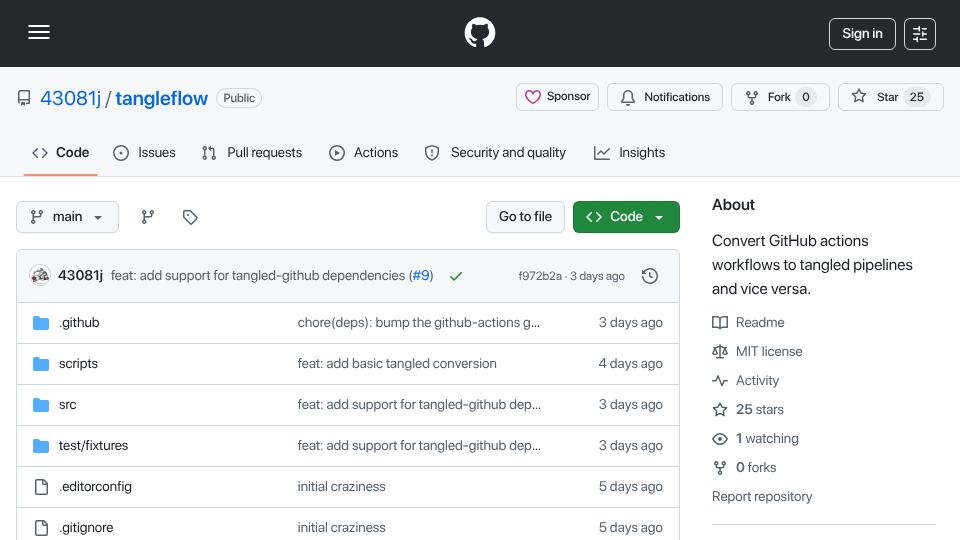Switch to the Issues tab
This screenshot has height=540, width=960.
coord(144,152)
